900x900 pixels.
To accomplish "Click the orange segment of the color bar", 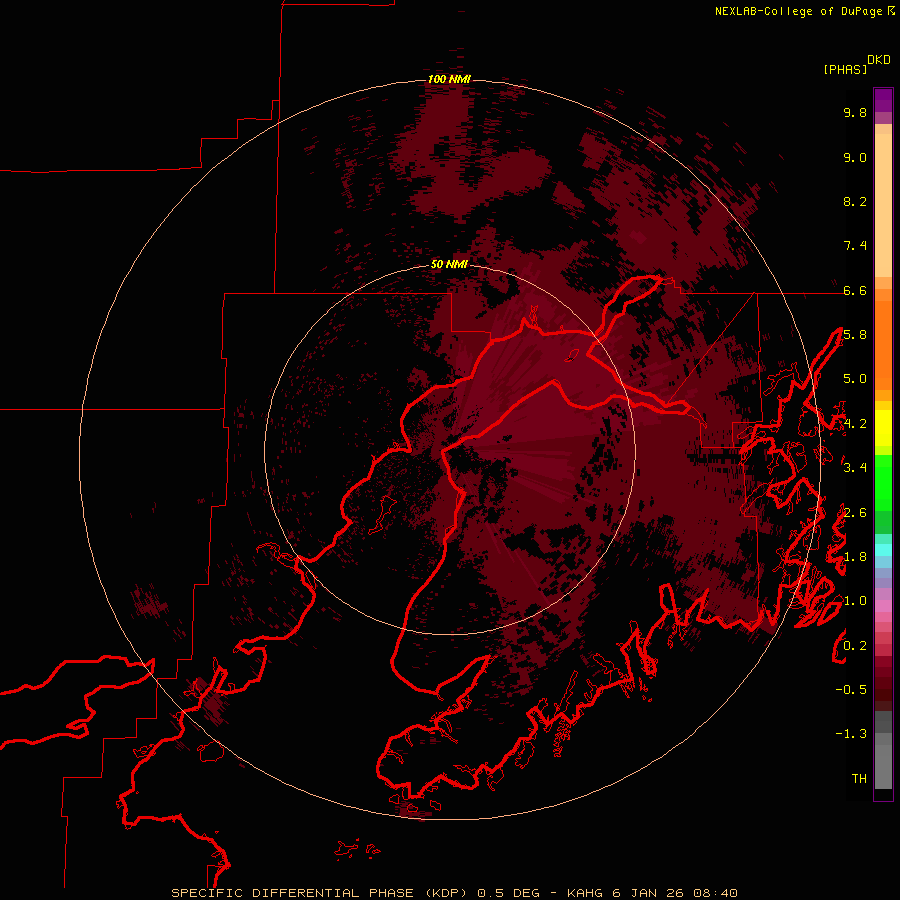I will pos(883,344).
